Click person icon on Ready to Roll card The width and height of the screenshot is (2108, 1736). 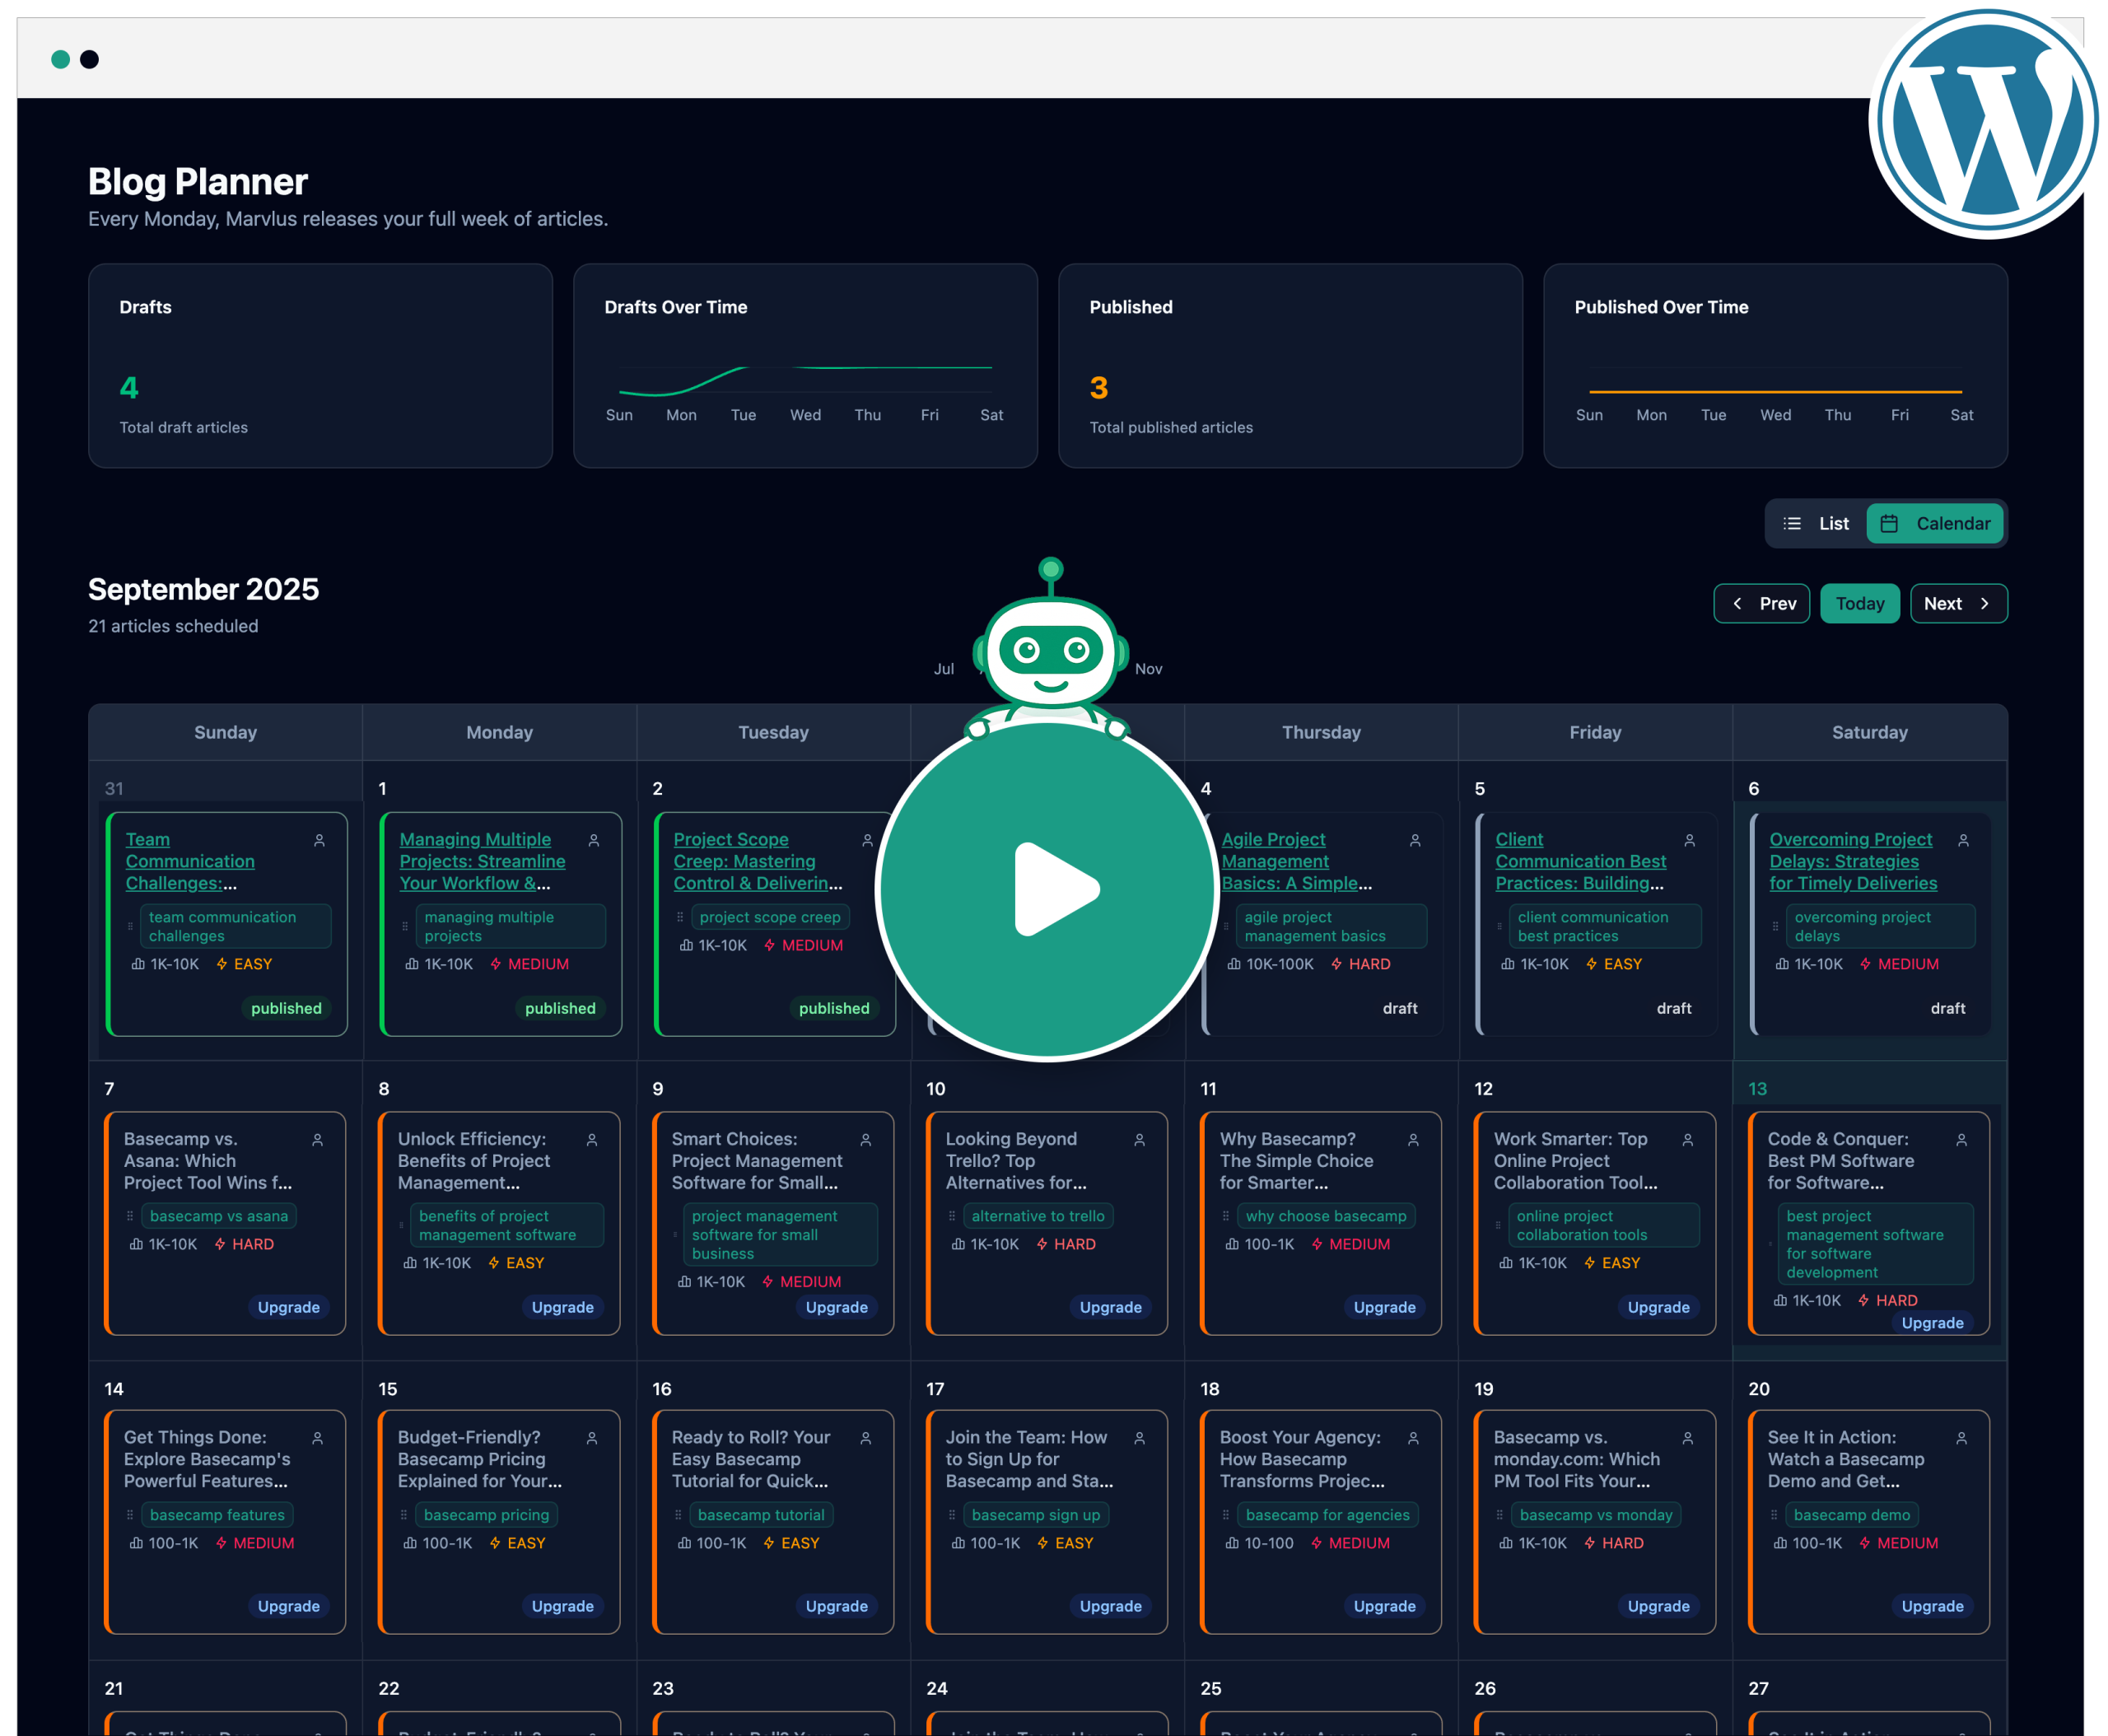coord(866,1438)
